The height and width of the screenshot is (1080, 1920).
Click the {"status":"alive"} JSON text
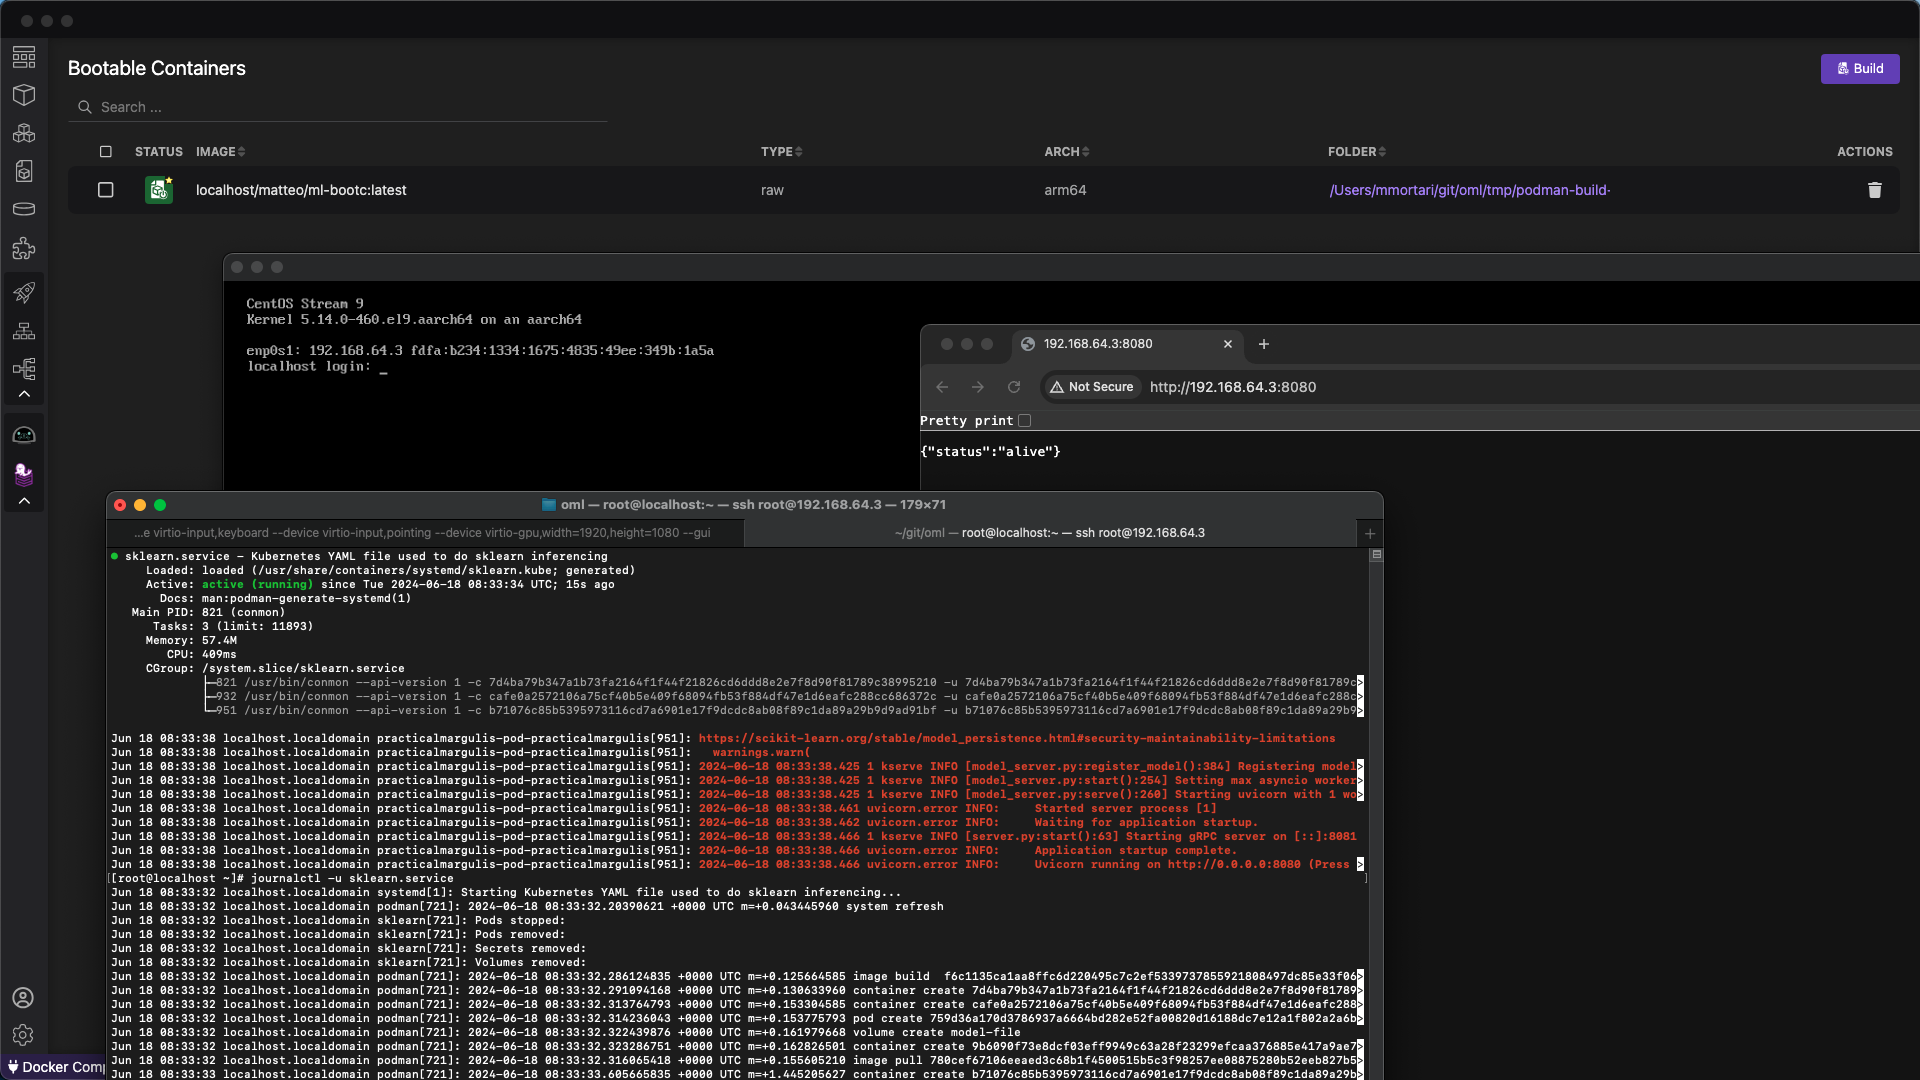[x=990, y=452]
